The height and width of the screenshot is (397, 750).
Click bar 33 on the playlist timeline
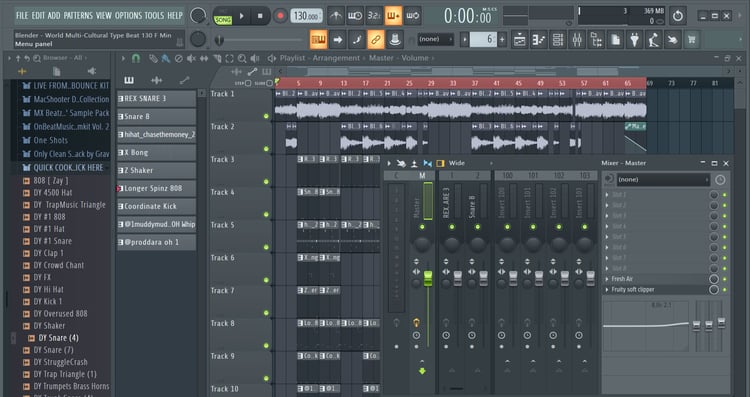coord(452,83)
